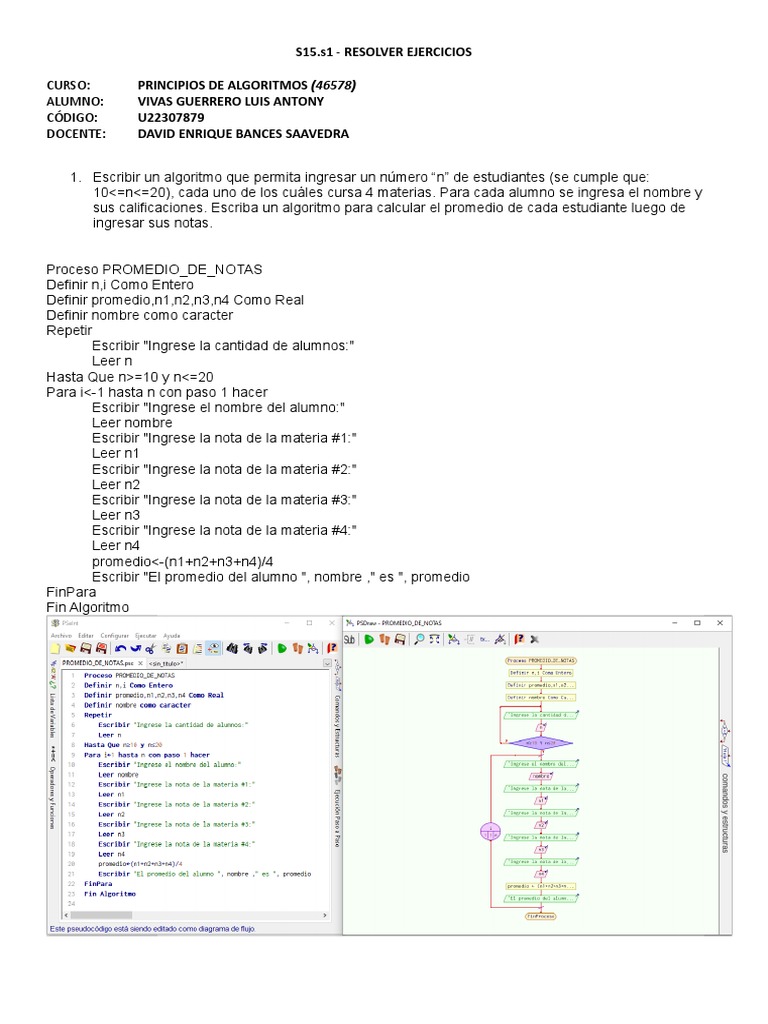Start step-by-step execution with the footprints icon
The height and width of the screenshot is (1024, 768).
299,648
